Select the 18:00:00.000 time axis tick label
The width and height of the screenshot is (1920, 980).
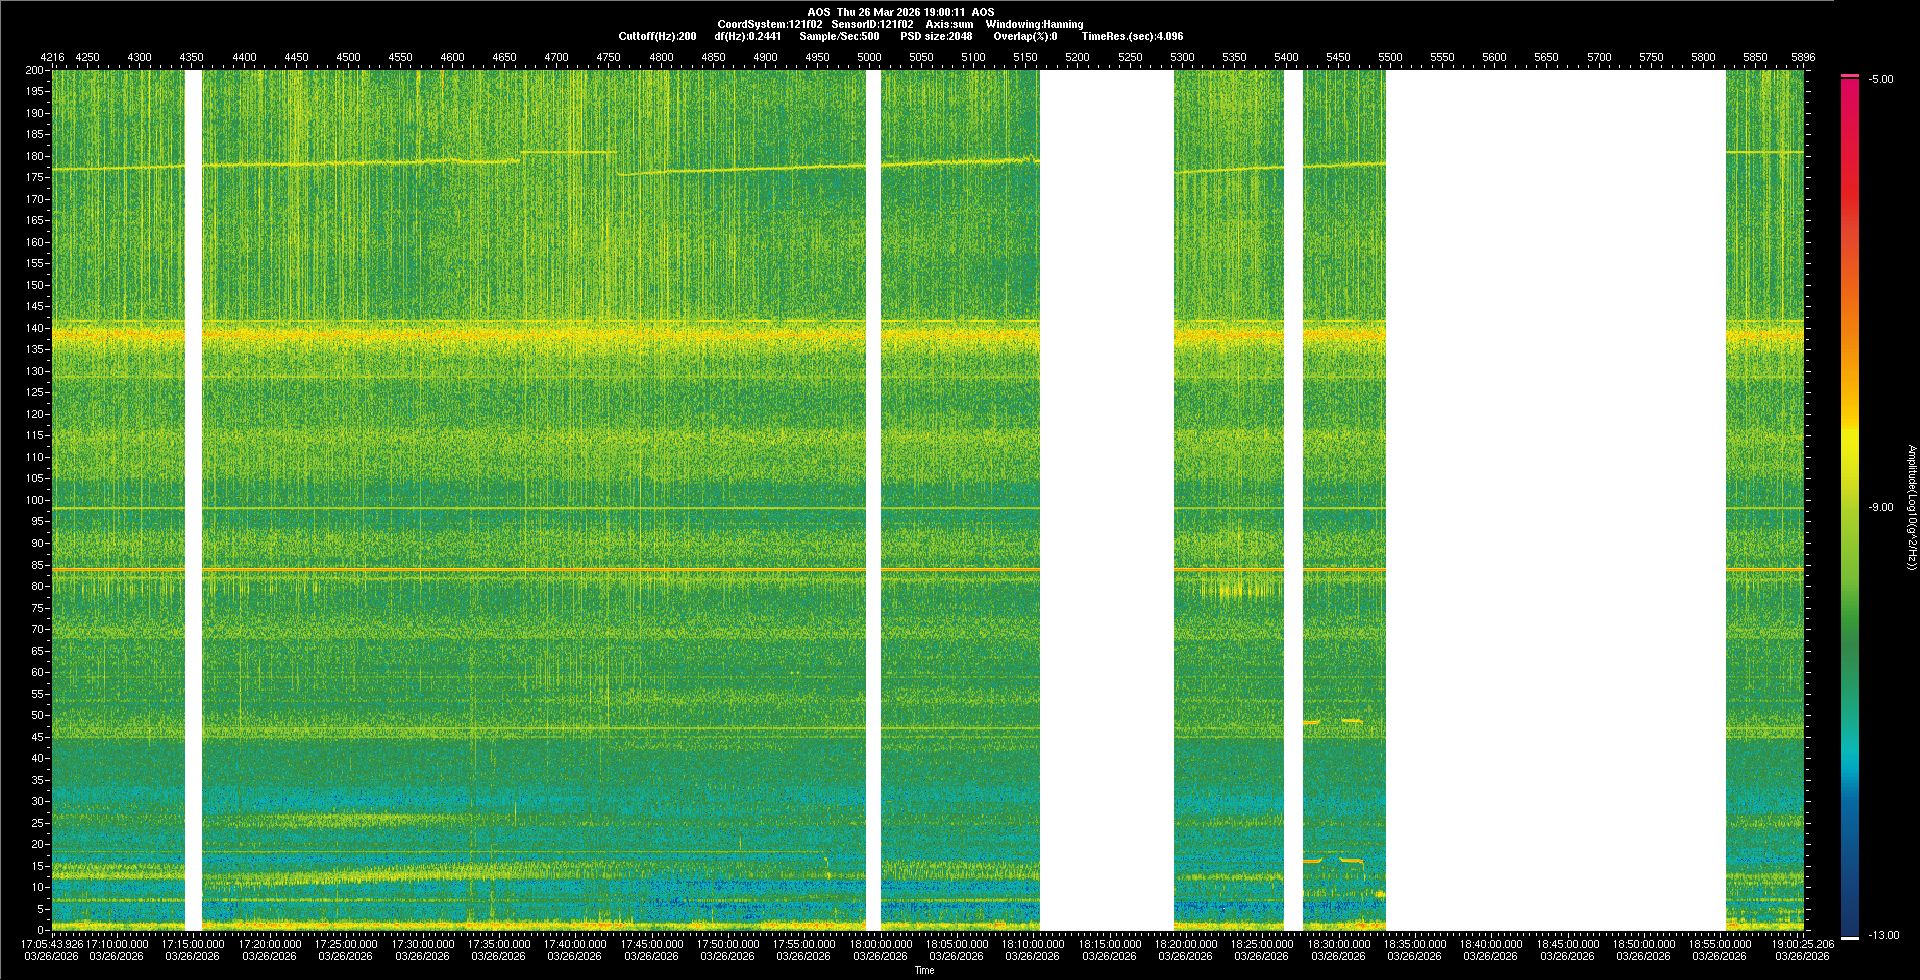click(x=880, y=943)
